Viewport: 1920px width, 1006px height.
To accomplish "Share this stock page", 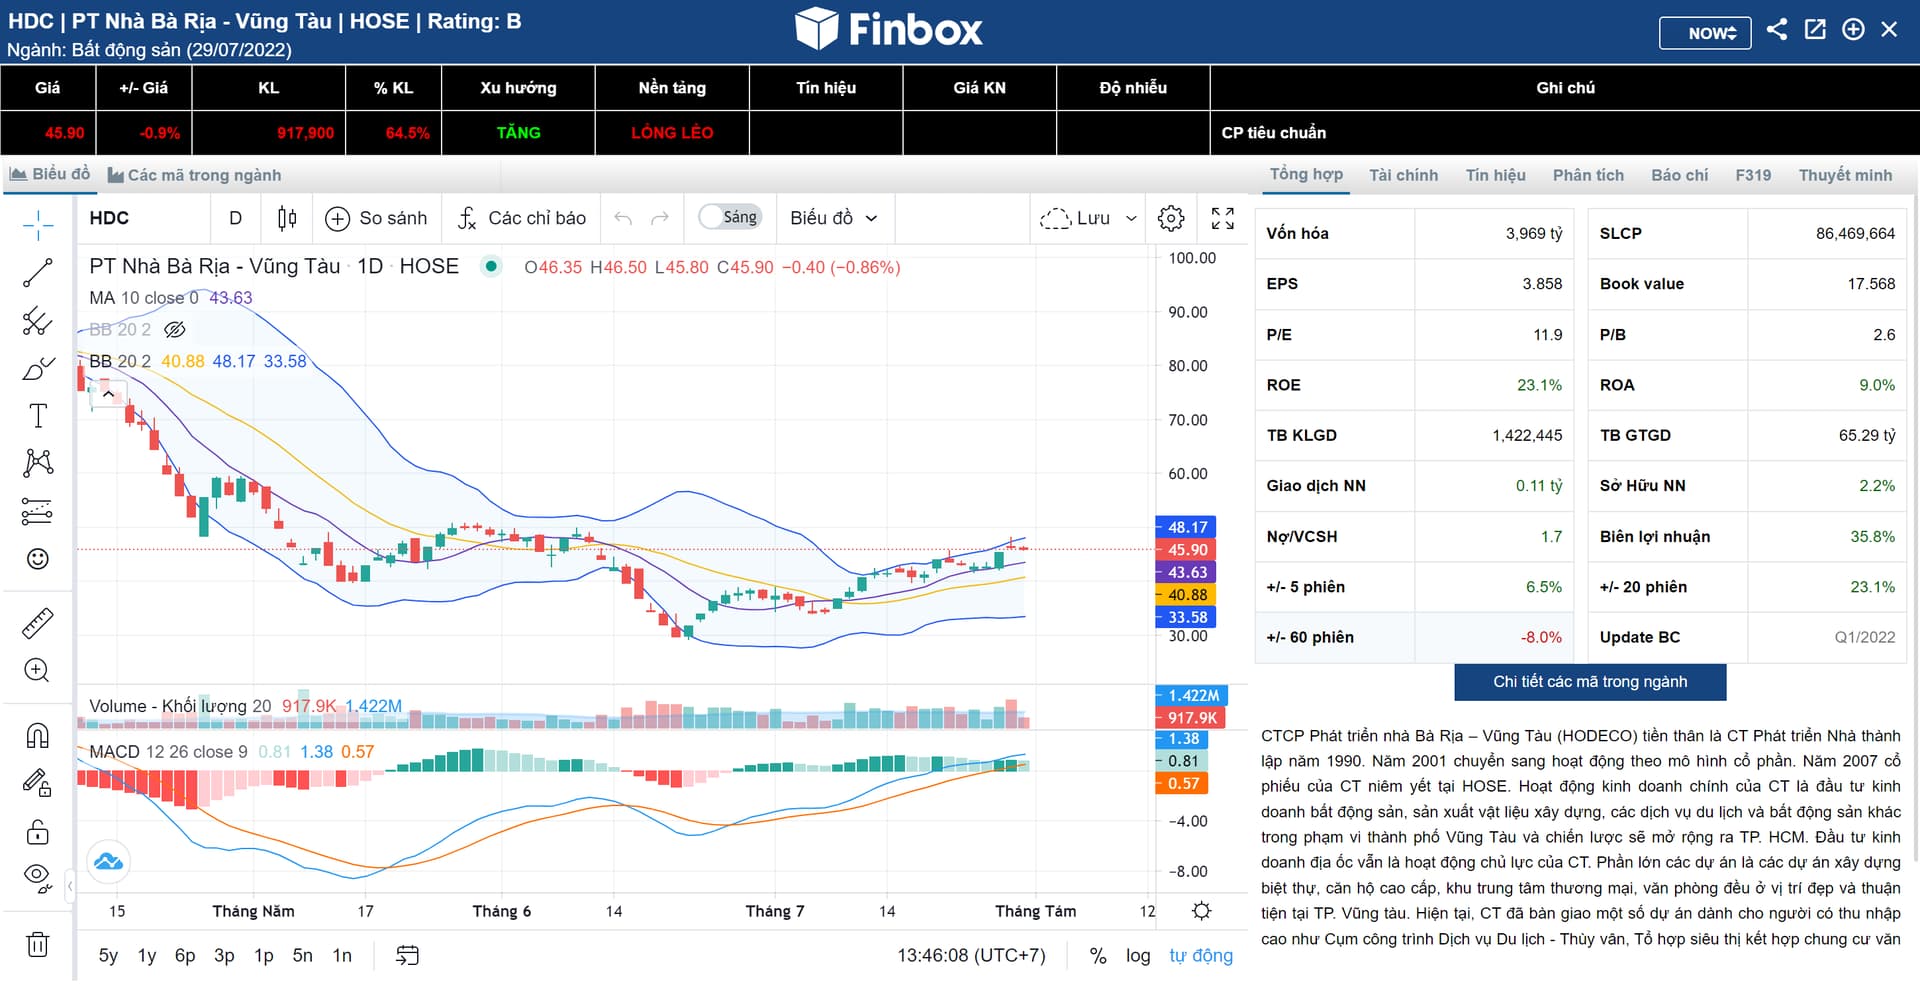I will (x=1777, y=29).
